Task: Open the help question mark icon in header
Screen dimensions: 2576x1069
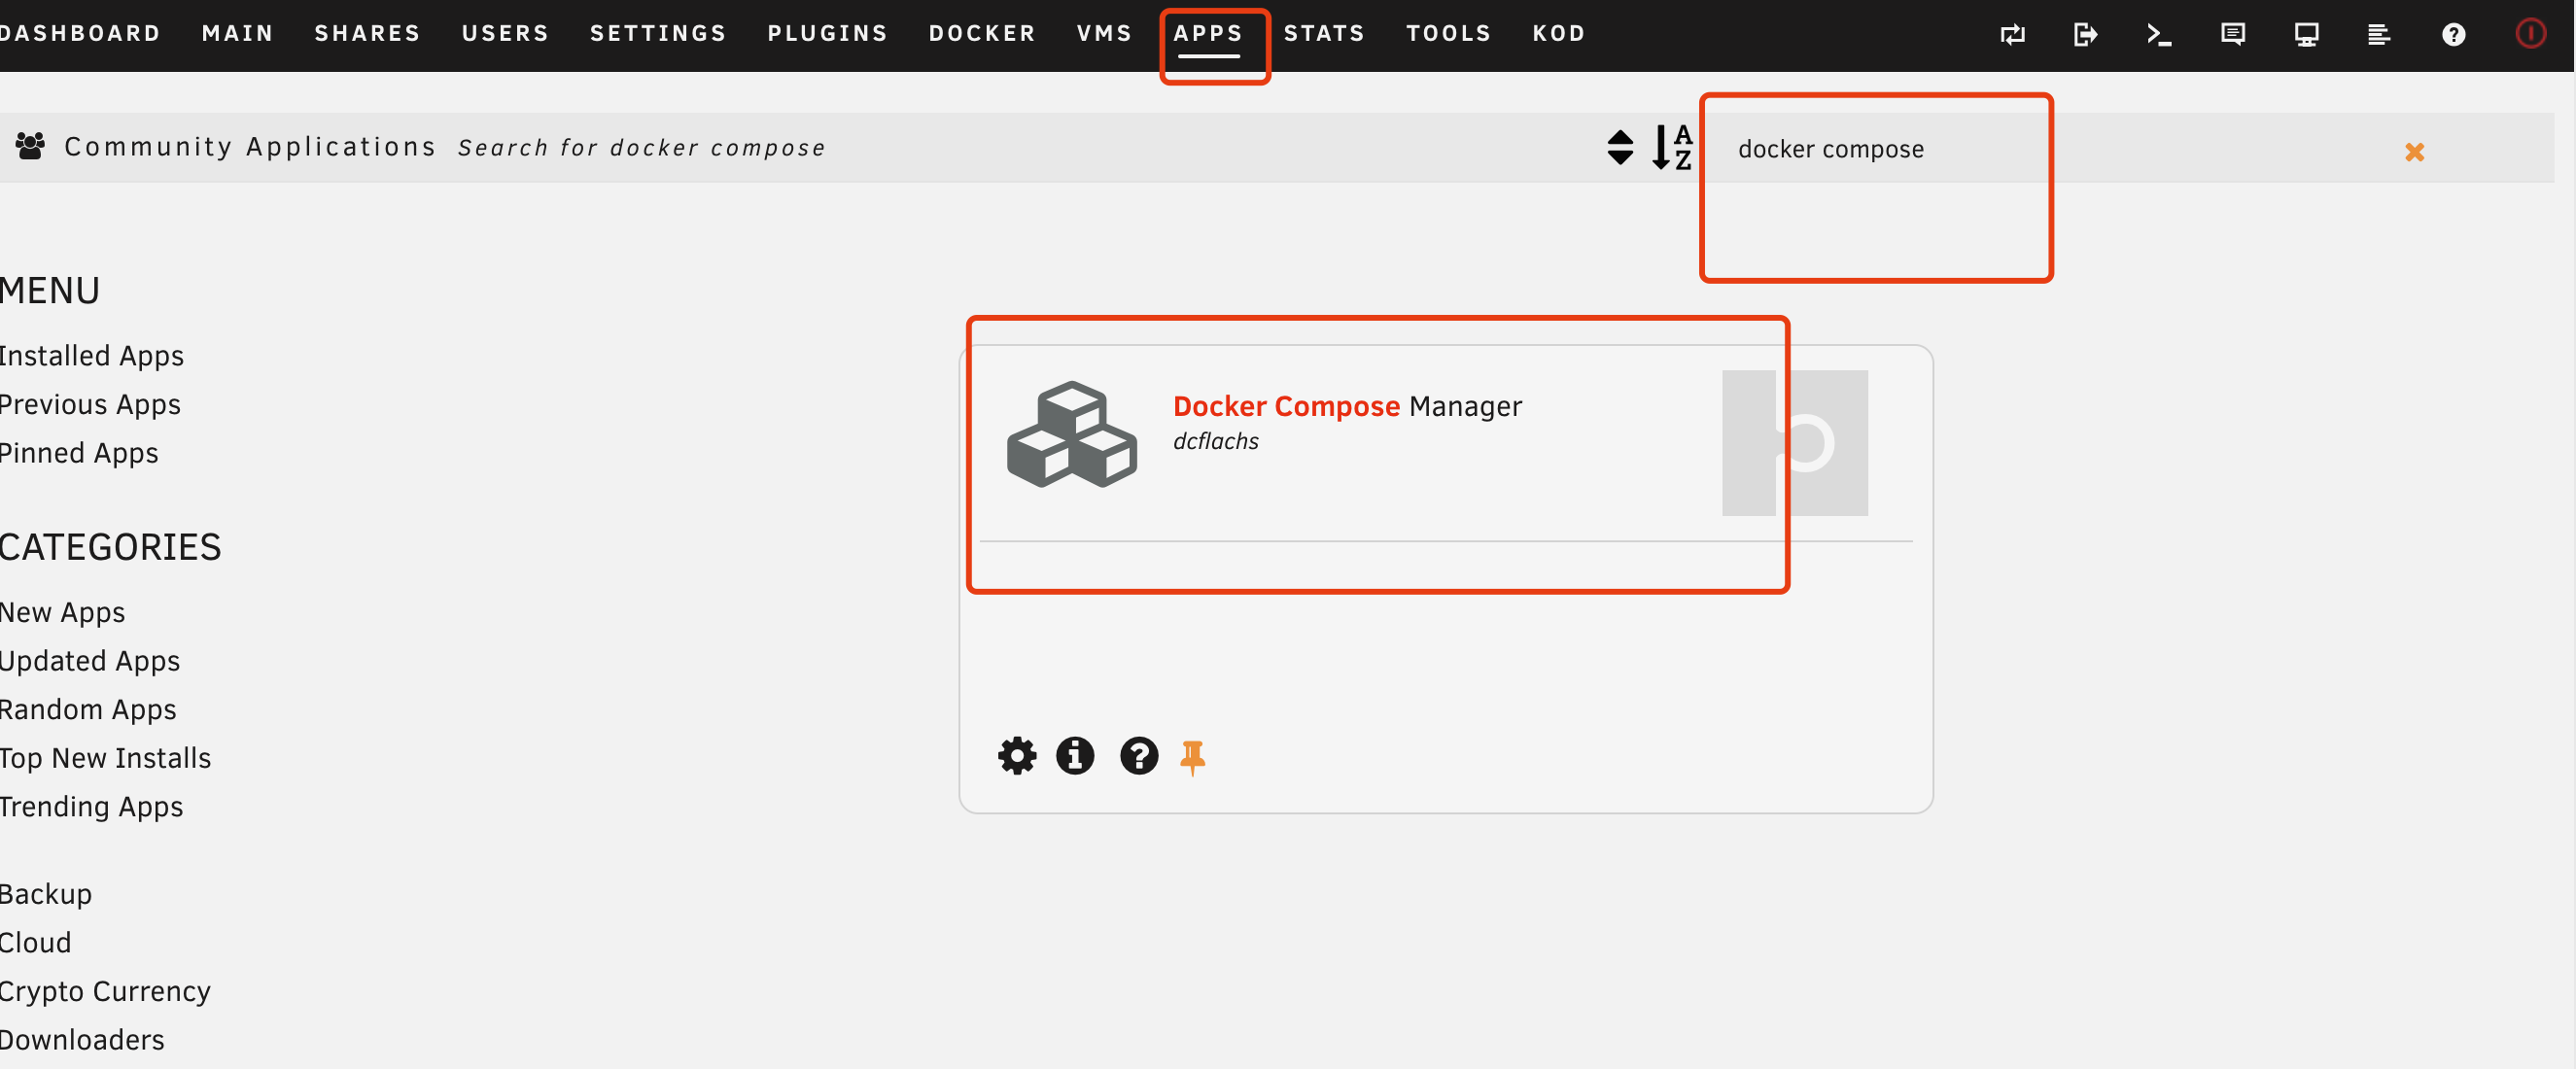Action: [2452, 35]
